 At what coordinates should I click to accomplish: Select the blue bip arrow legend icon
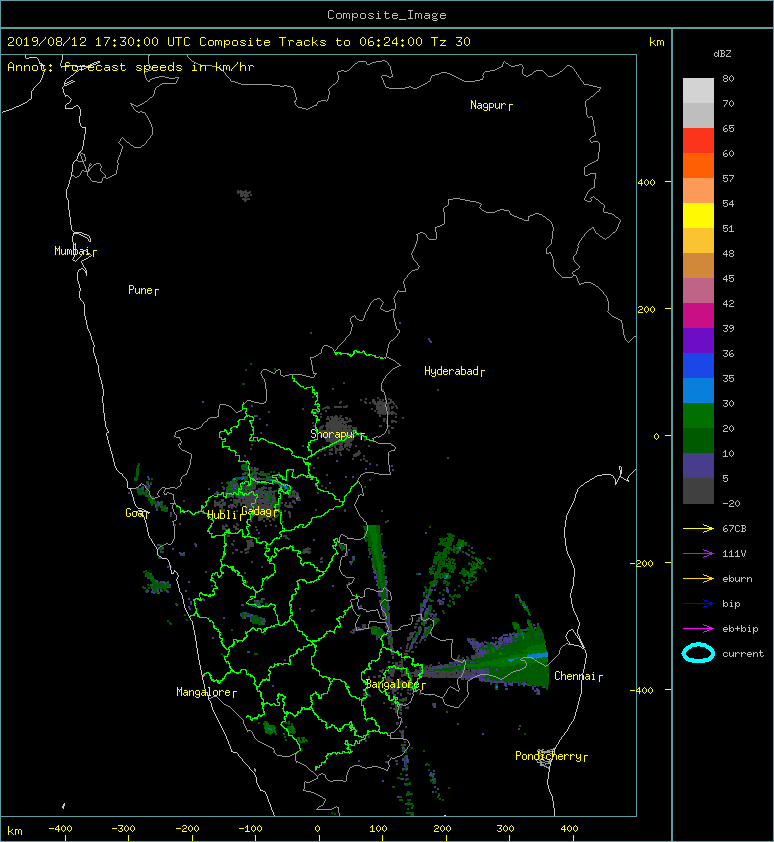[698, 604]
